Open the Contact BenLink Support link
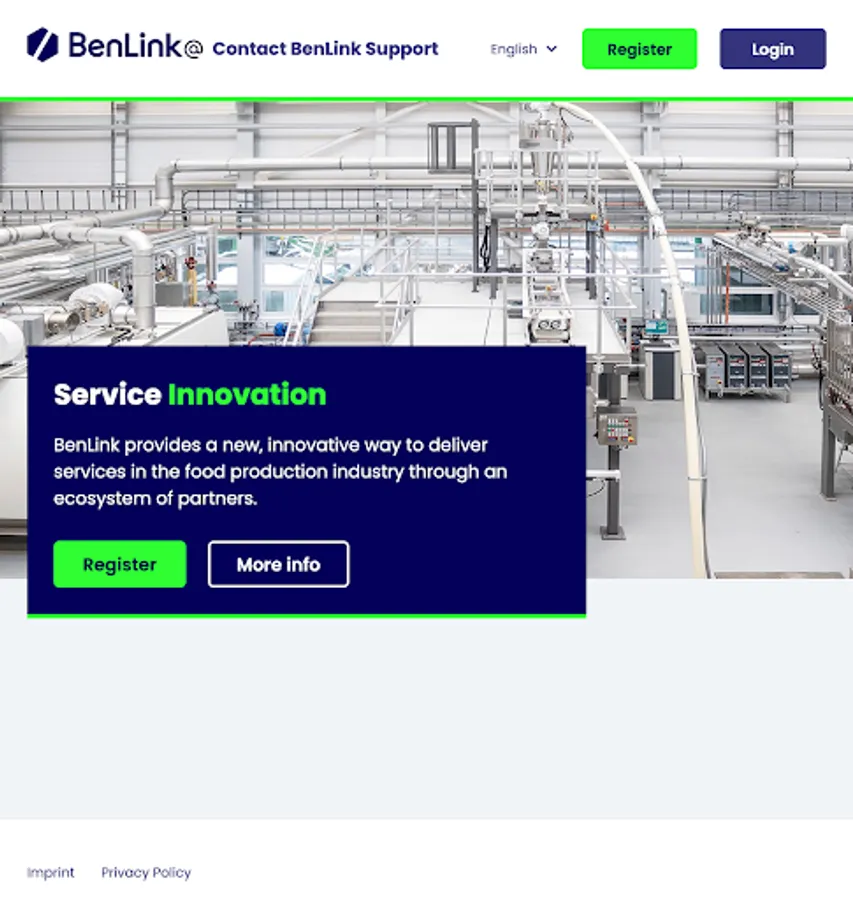 pos(325,49)
